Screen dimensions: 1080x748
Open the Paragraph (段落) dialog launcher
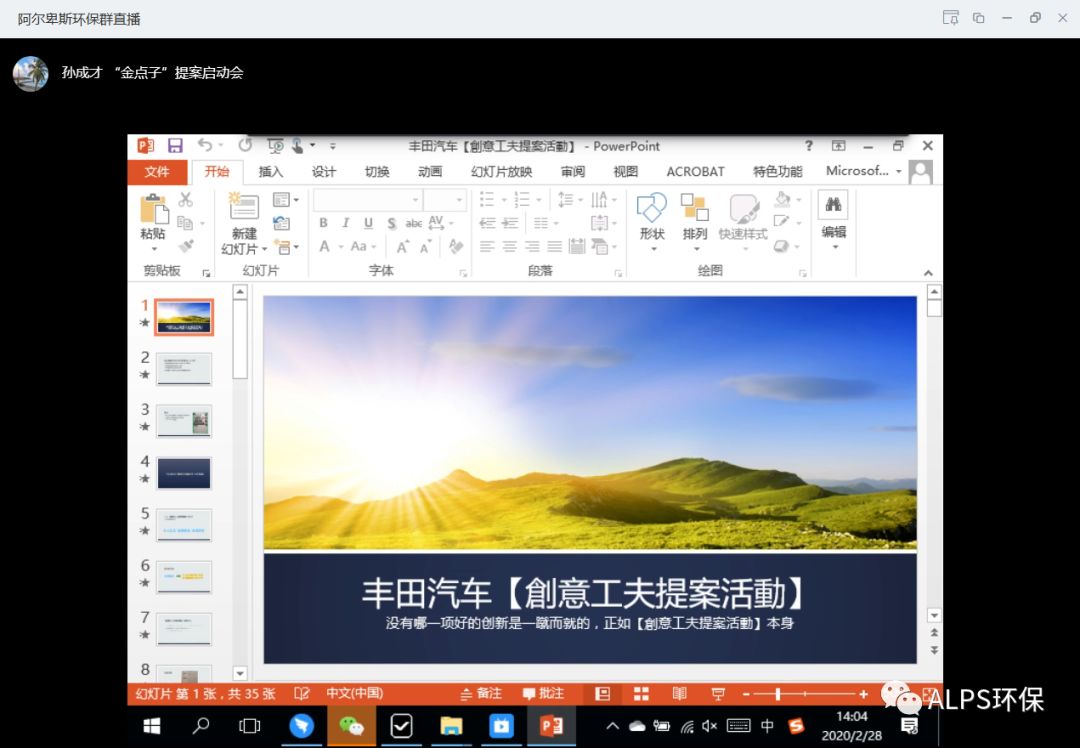coord(618,273)
